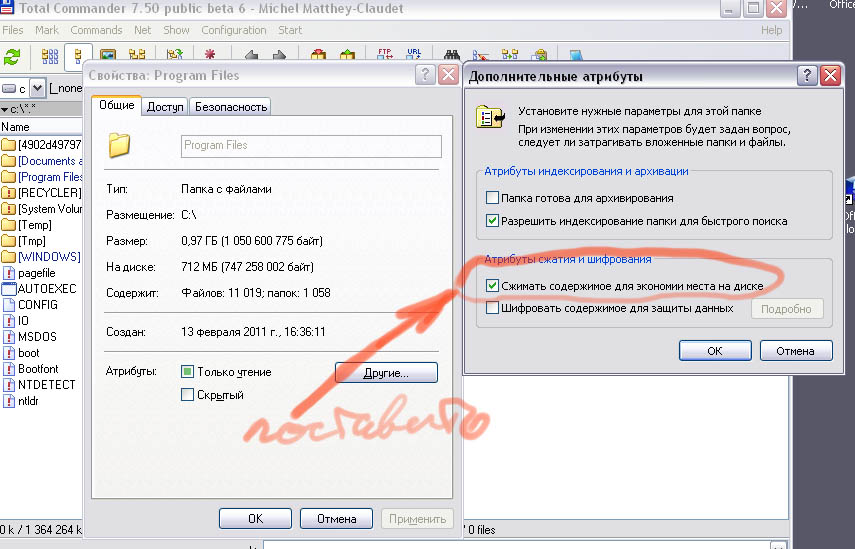This screenshot has width=855, height=549.
Task: Confirm with OK in Дополнительные атрибуты dialog
Action: [715, 351]
